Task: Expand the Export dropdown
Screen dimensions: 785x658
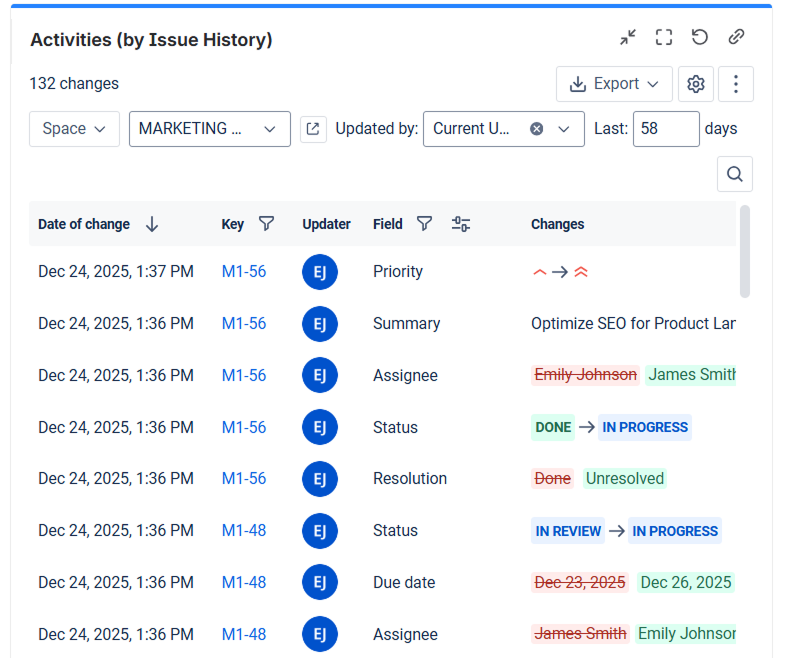Action: coord(614,84)
